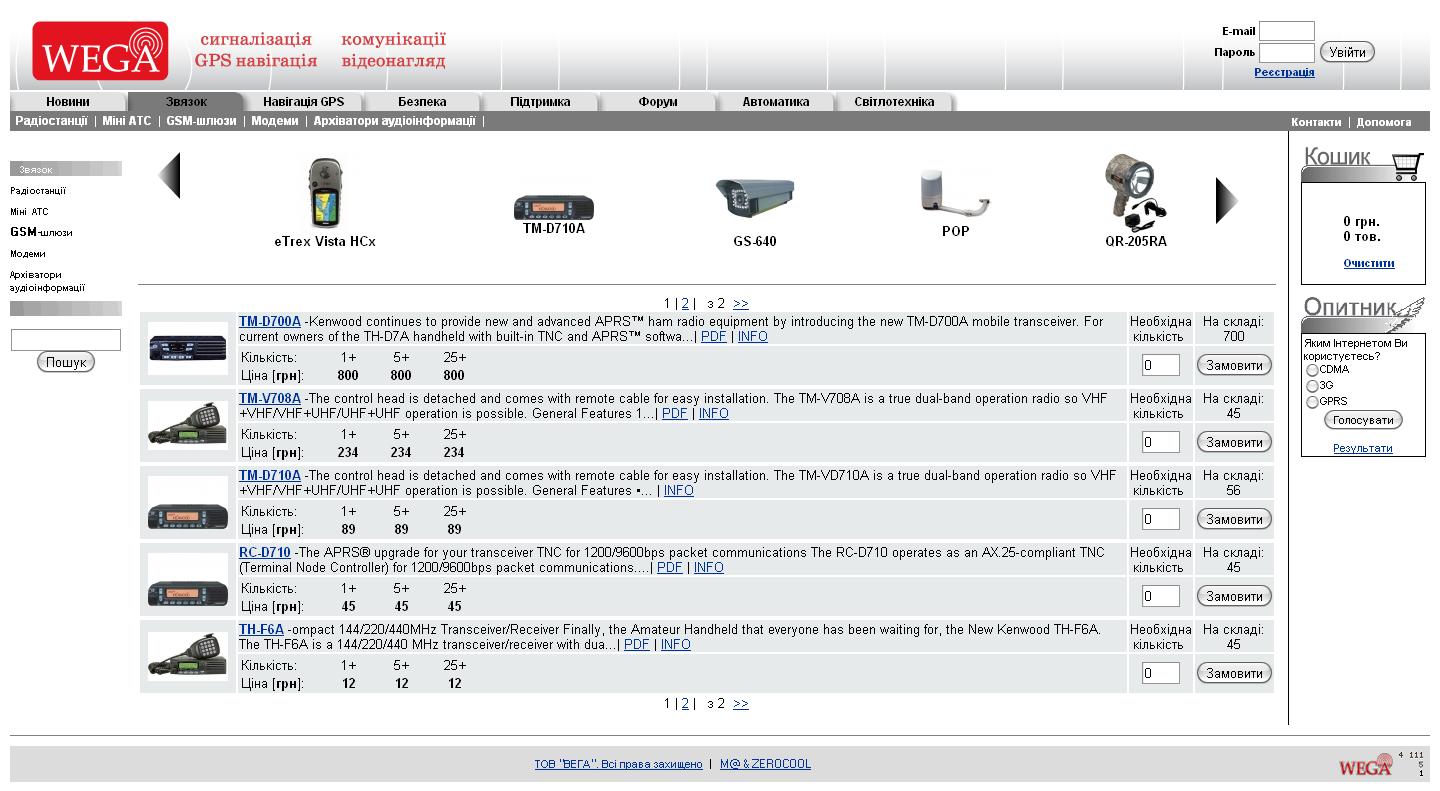Image resolution: width=1440 pixels, height=791 pixels.
Task: Switch to the Навігація GPS tab
Action: [304, 102]
